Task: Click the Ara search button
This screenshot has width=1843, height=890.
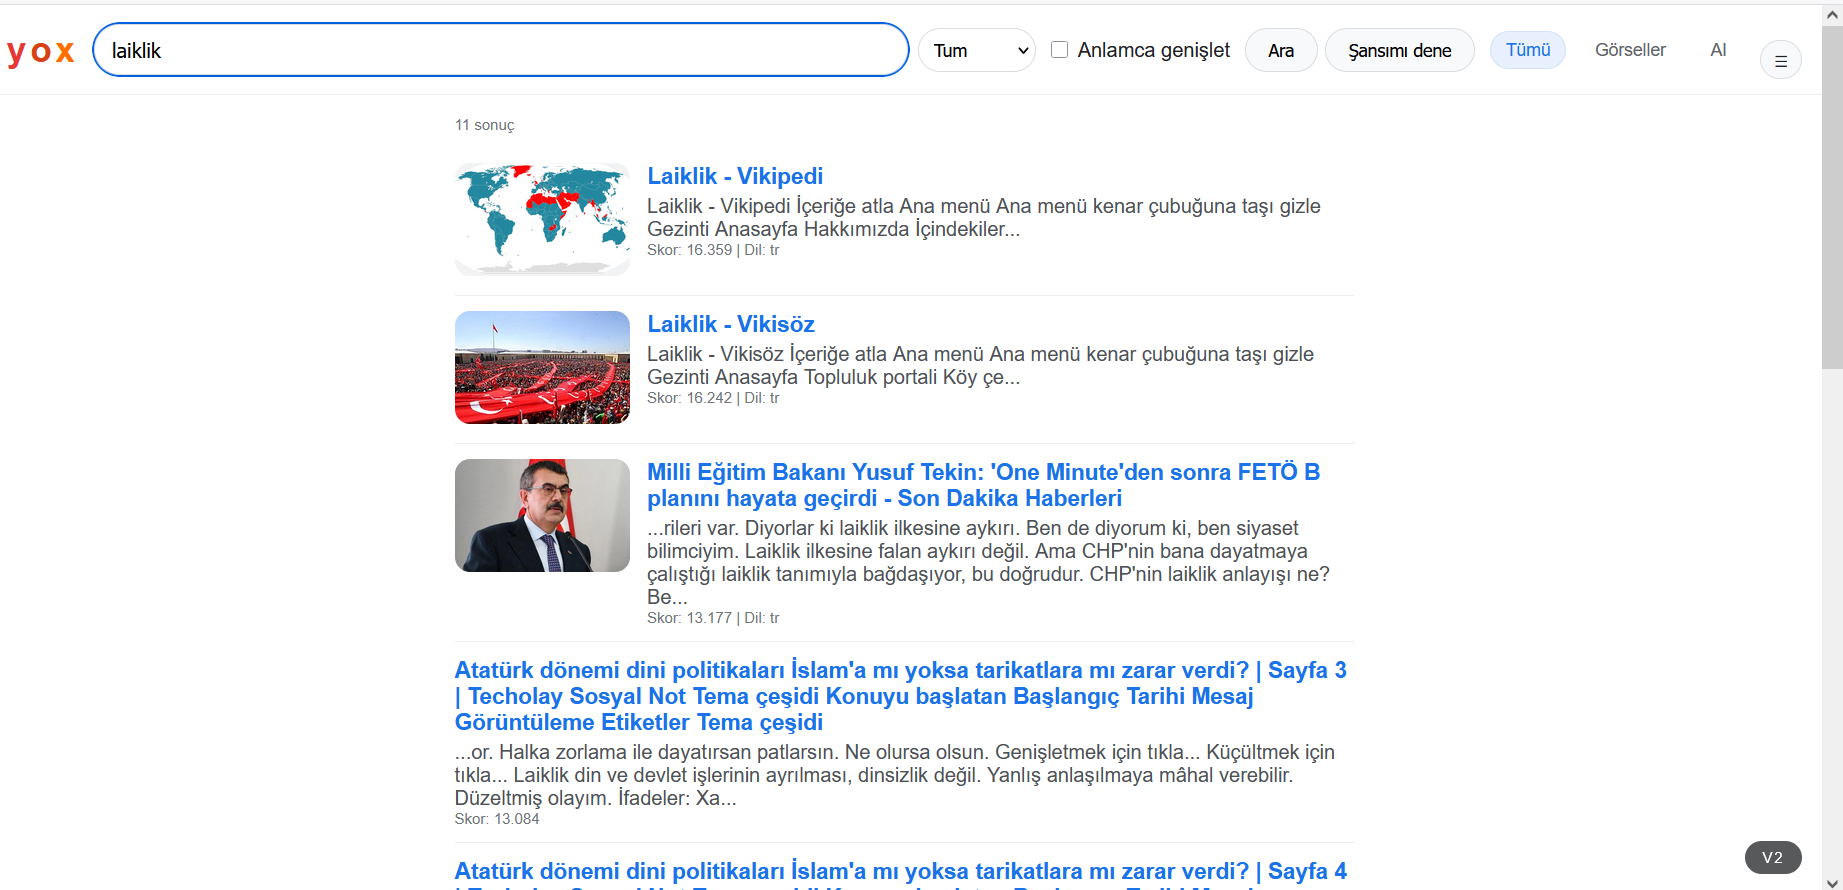Action: (1281, 50)
